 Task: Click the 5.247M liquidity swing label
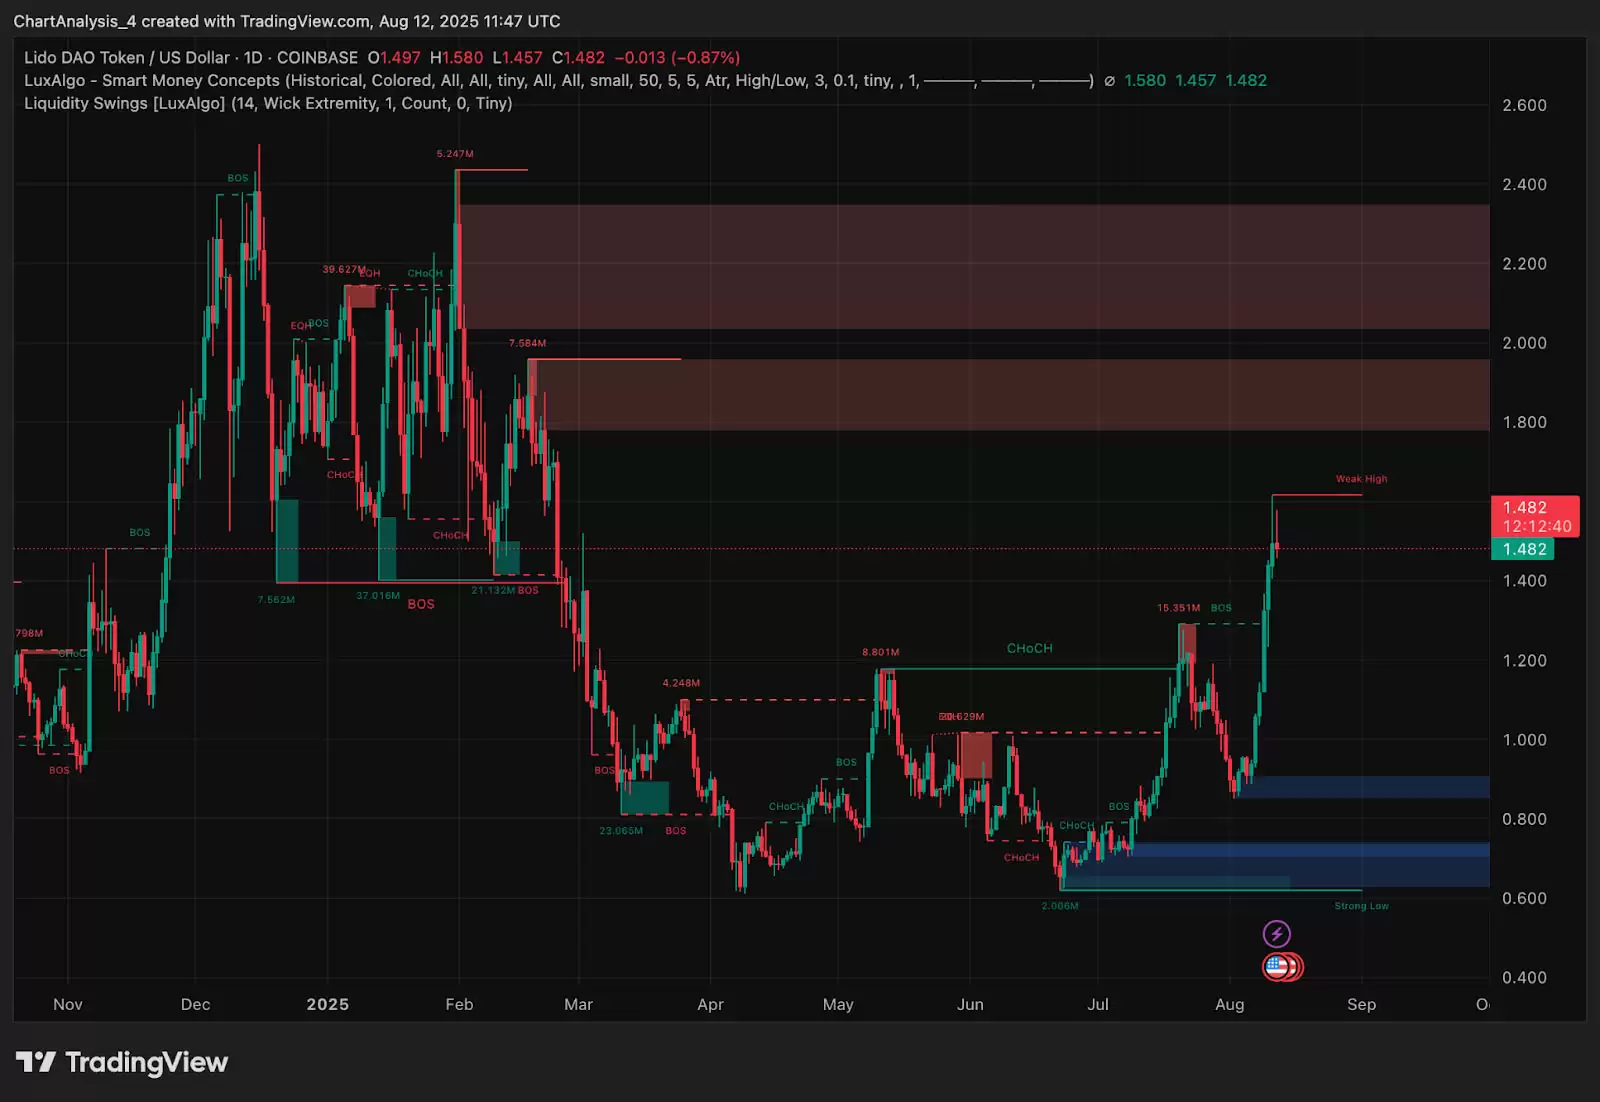[x=455, y=154]
